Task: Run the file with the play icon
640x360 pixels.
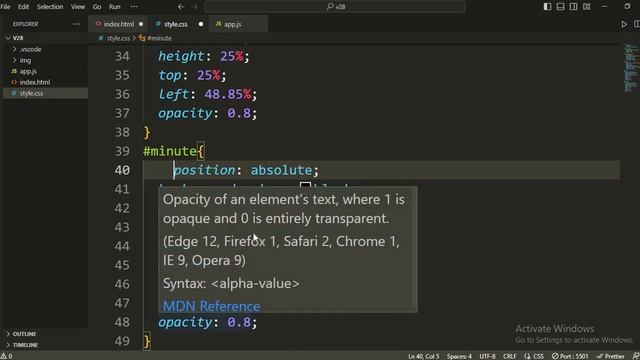Action: click(624, 24)
